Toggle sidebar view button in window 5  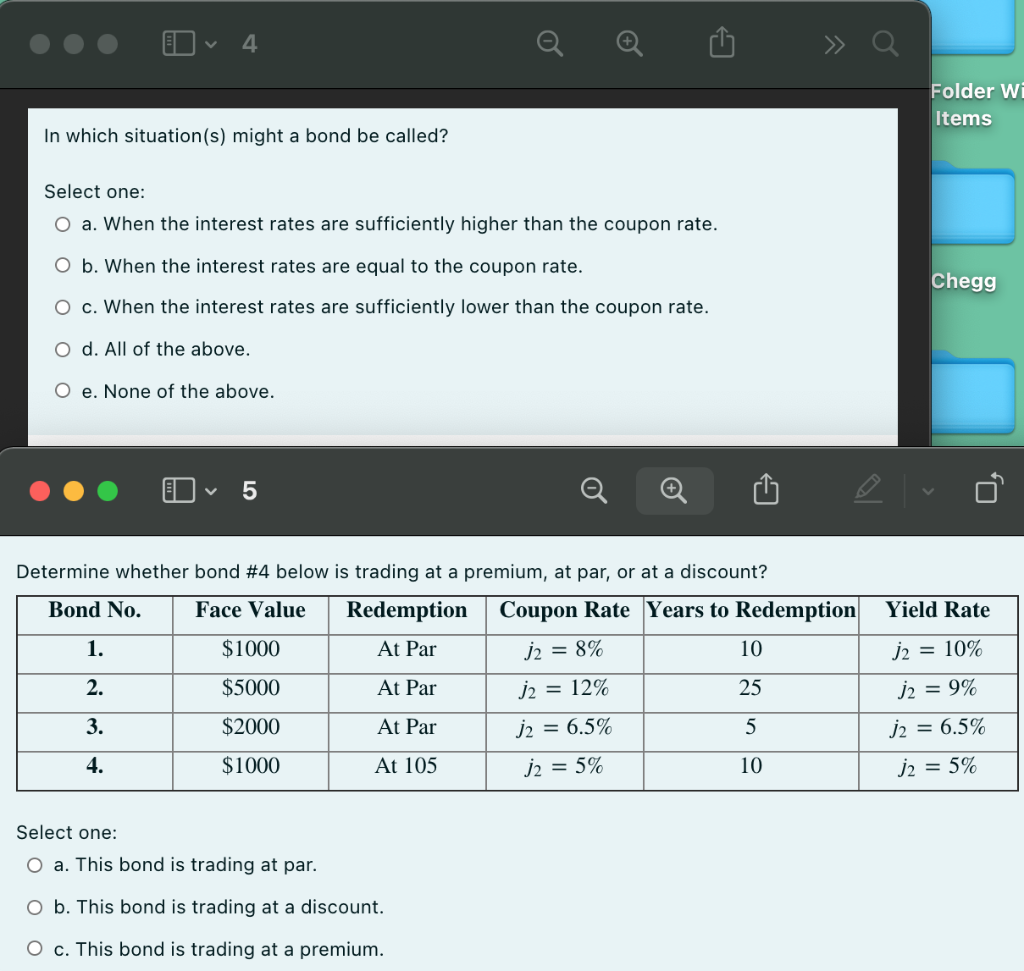[178, 490]
